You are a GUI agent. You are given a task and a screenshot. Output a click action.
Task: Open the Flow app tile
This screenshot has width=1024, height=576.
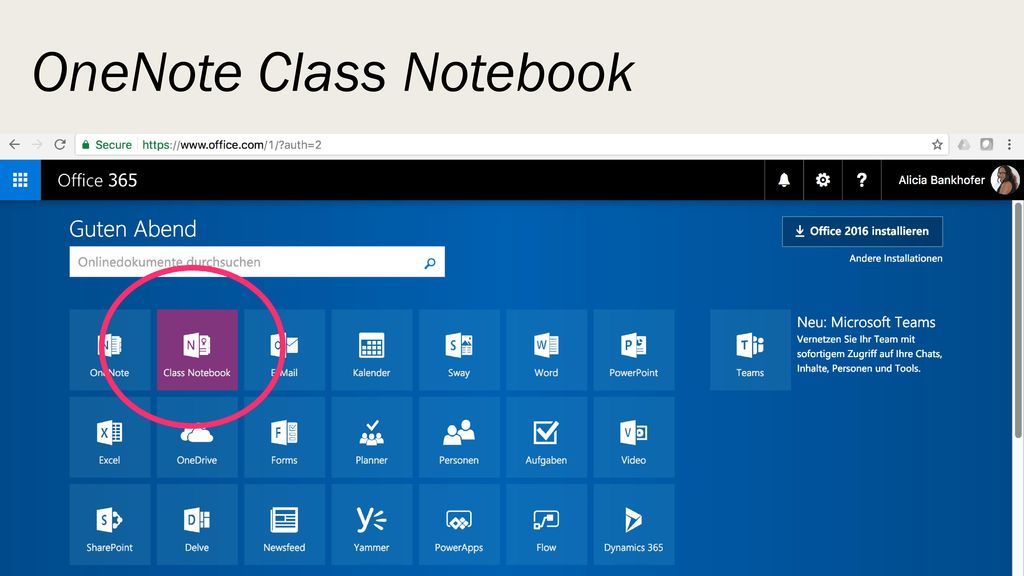547,524
